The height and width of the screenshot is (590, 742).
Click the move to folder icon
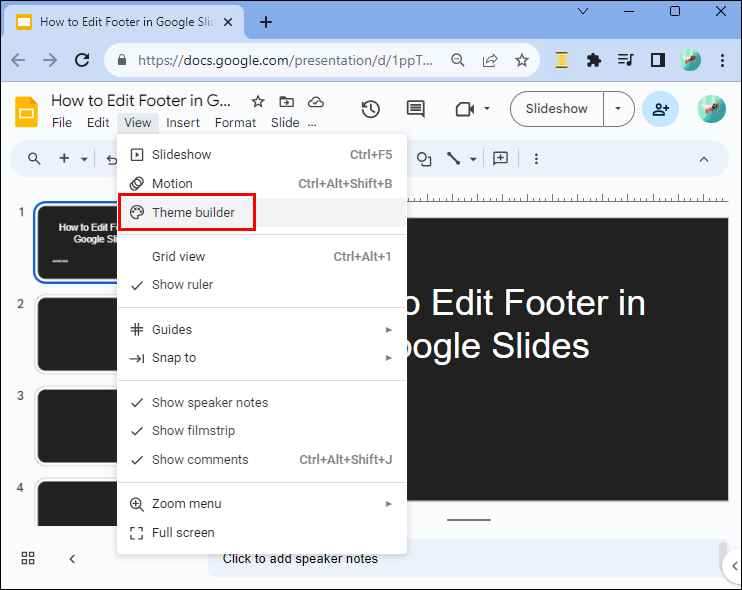click(x=286, y=101)
